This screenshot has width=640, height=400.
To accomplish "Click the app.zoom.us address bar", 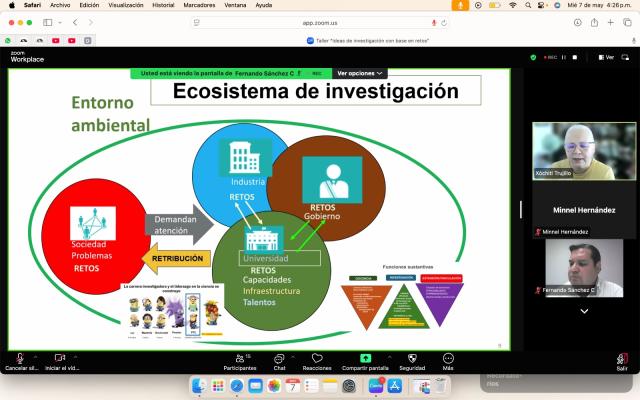I will tap(320, 22).
